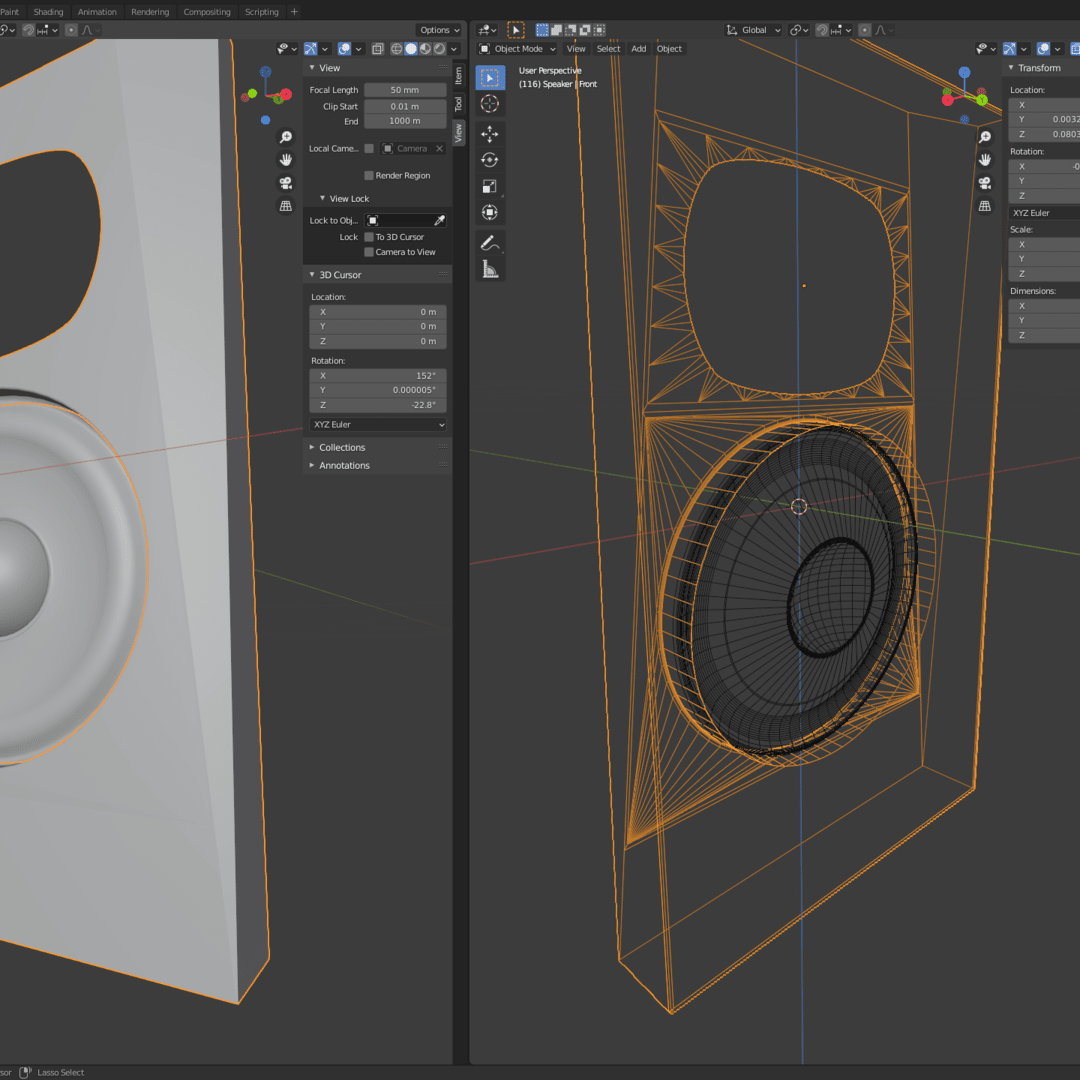The image size is (1080, 1080).
Task: Open the Object Mode dropdown
Action: (x=517, y=49)
